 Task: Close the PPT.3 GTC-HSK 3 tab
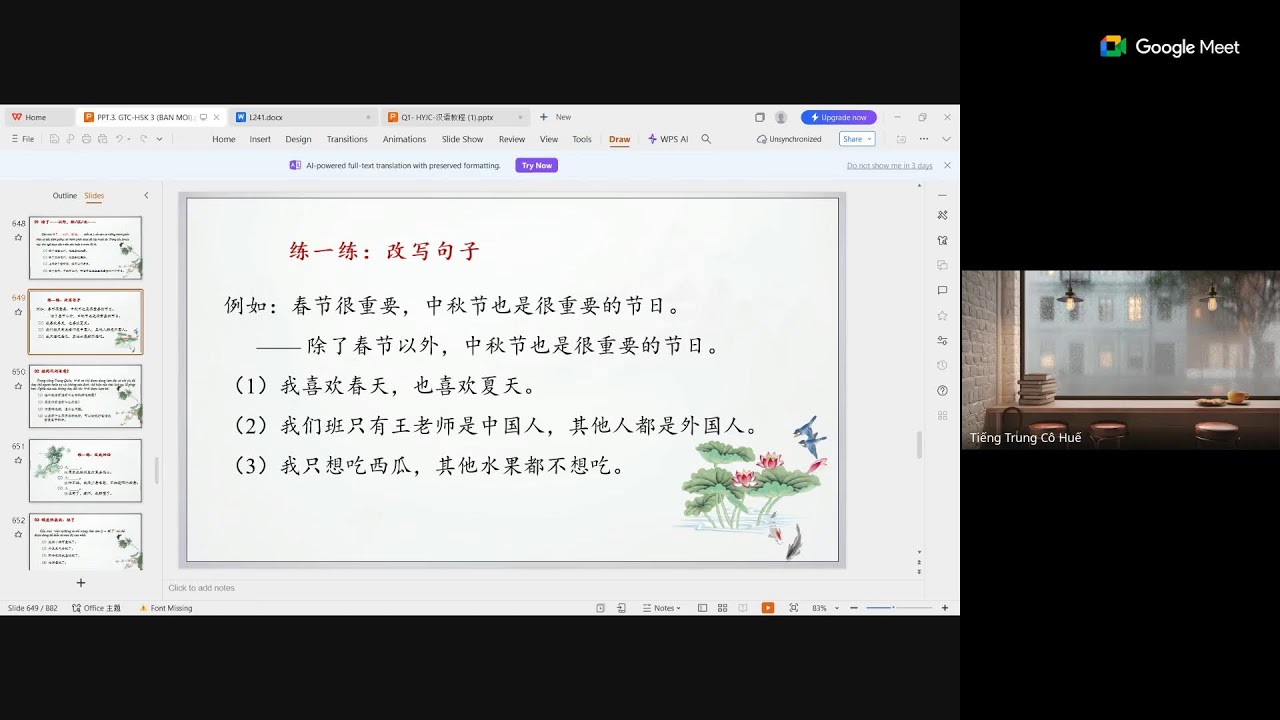217,117
